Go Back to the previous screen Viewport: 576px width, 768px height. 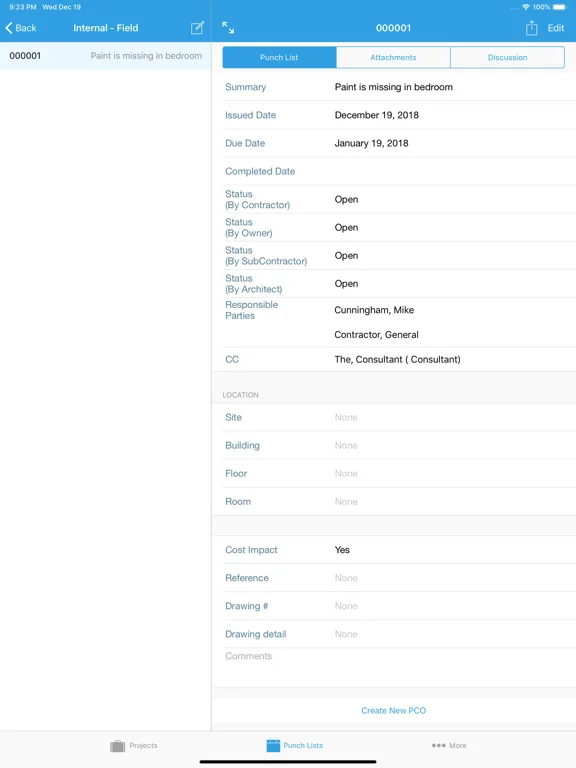pos(21,28)
